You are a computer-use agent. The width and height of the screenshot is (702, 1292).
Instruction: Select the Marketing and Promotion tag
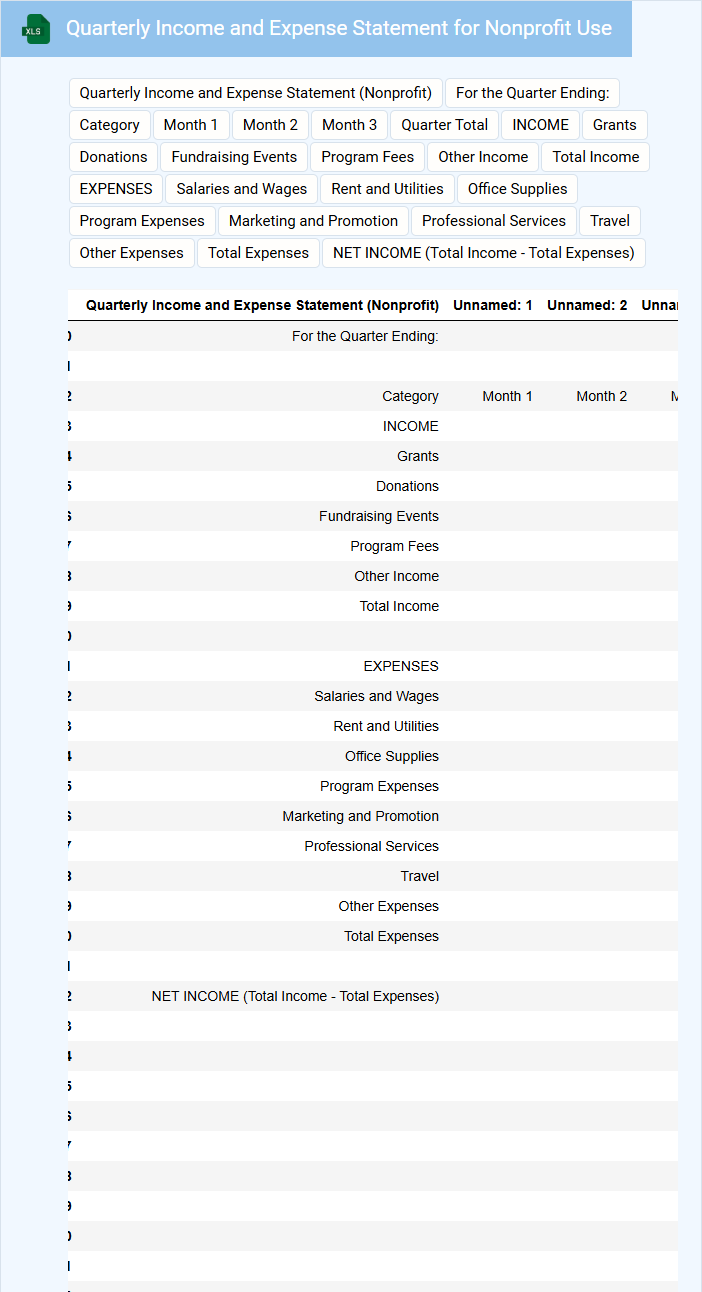(313, 221)
